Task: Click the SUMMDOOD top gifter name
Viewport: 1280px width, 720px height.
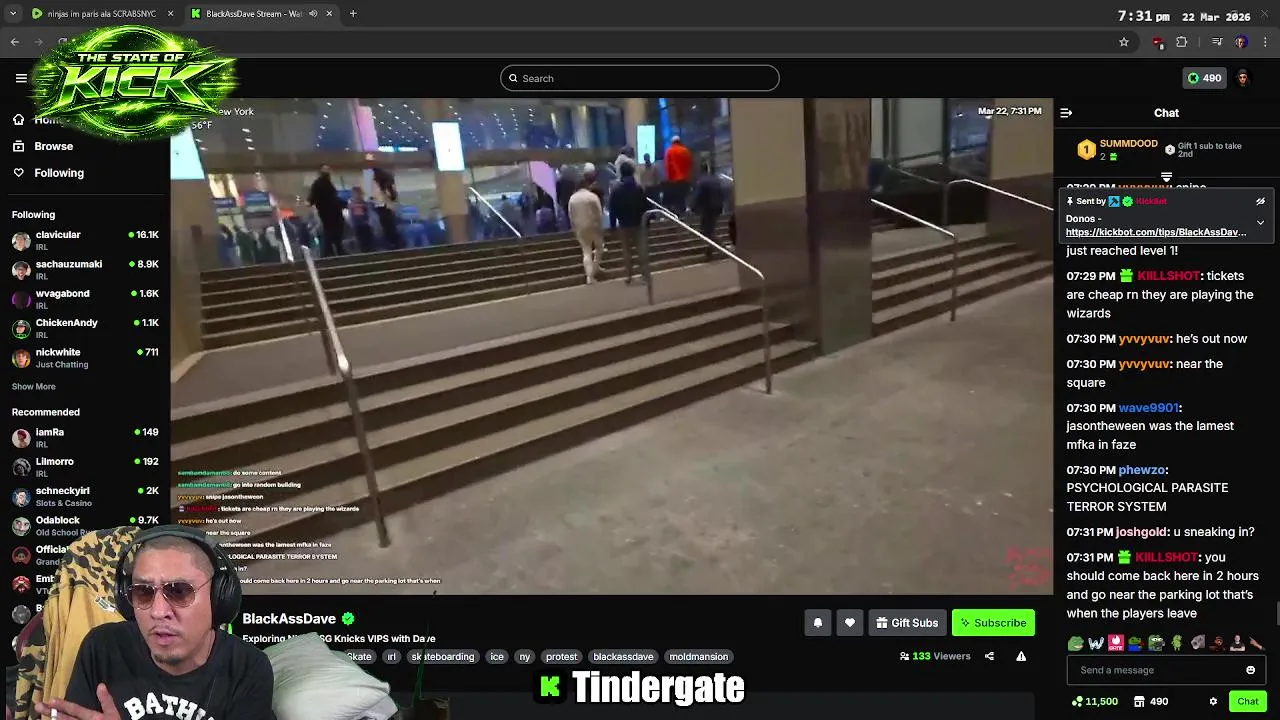Action: (x=1129, y=144)
